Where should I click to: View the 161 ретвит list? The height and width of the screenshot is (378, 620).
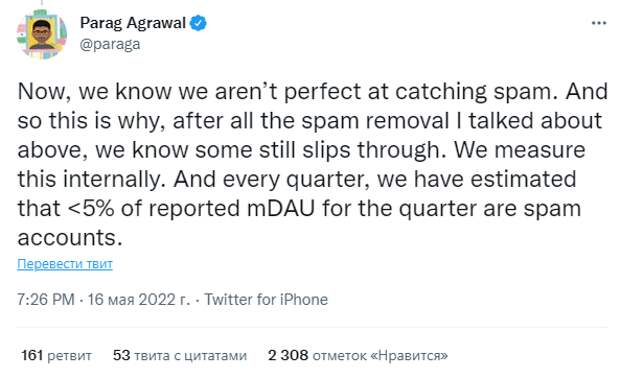[x=56, y=355]
